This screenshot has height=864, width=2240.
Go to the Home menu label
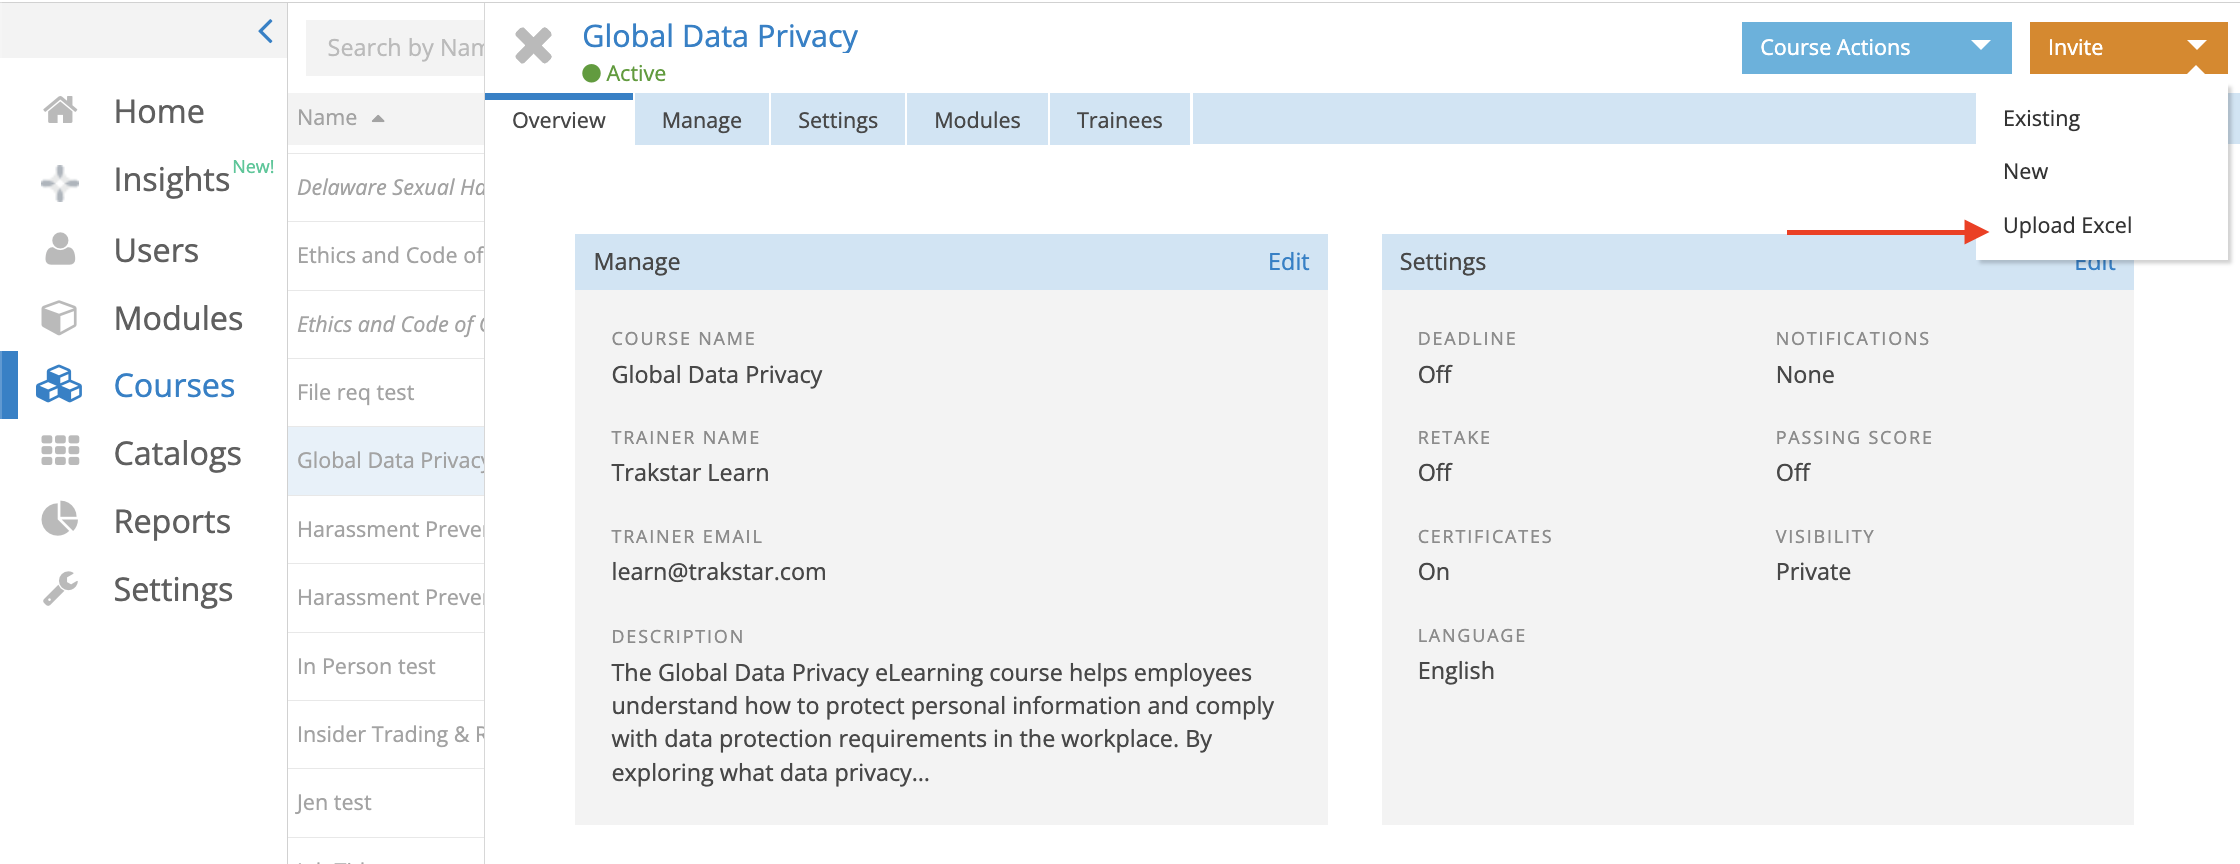click(x=159, y=111)
